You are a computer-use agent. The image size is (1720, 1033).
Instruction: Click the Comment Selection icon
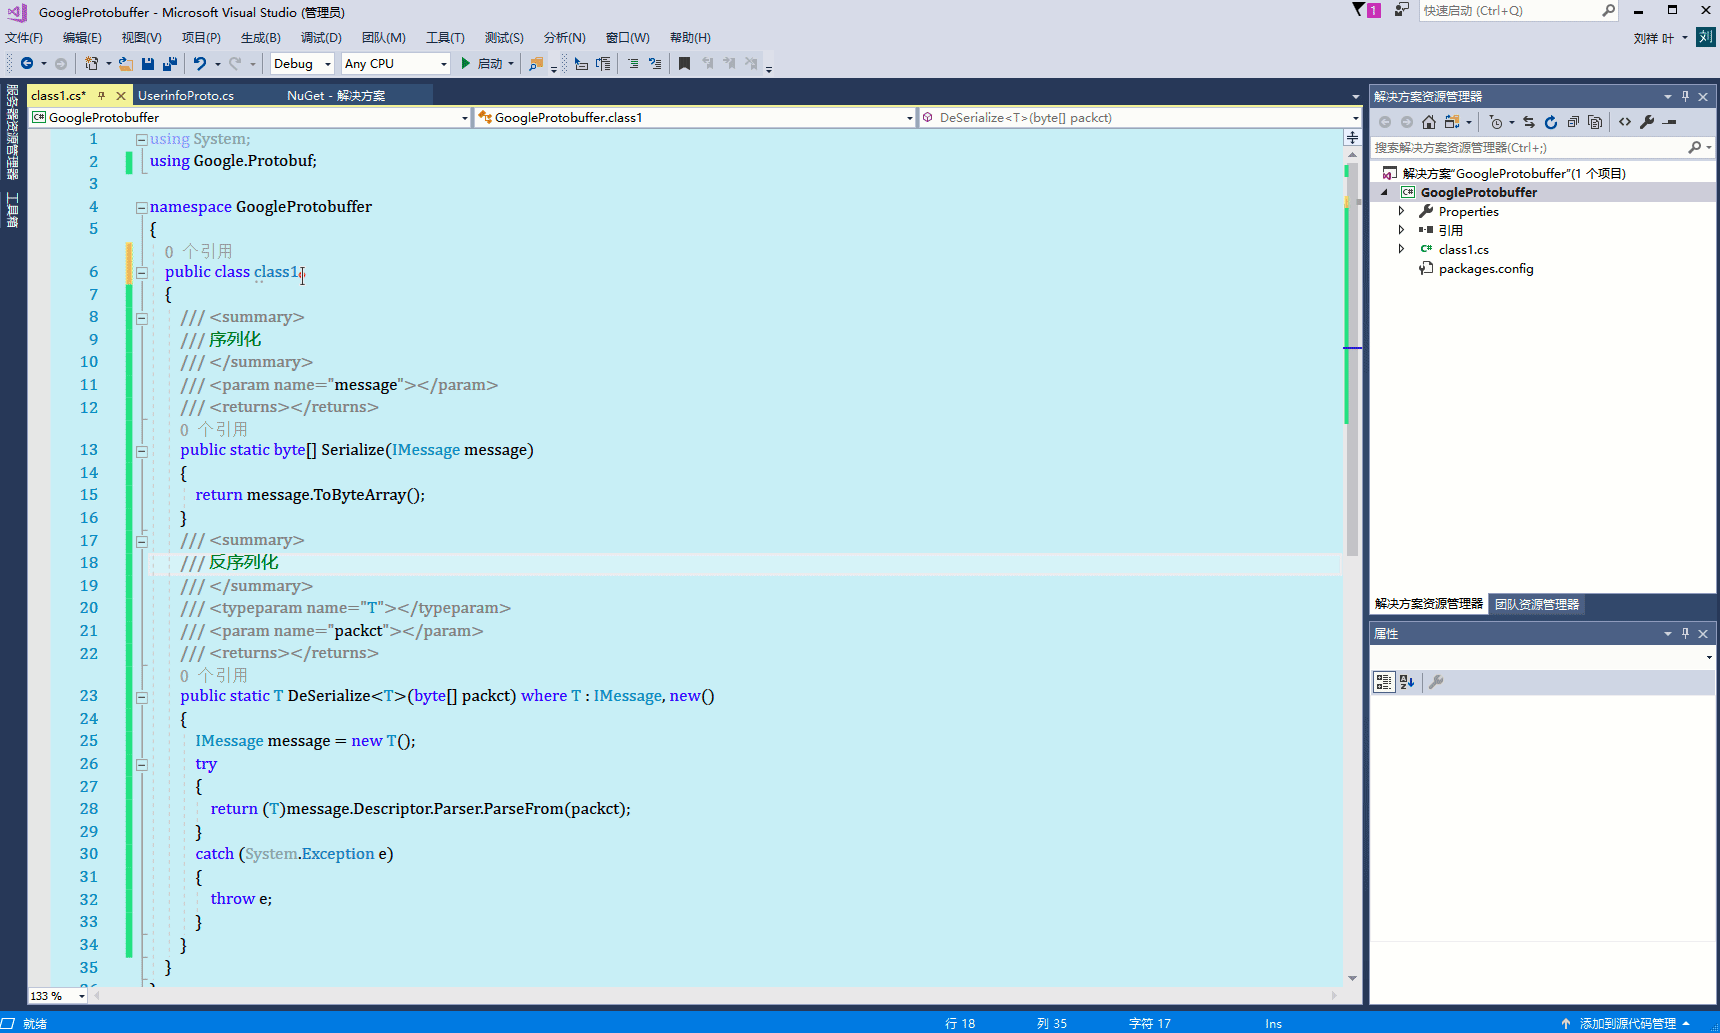click(x=633, y=63)
